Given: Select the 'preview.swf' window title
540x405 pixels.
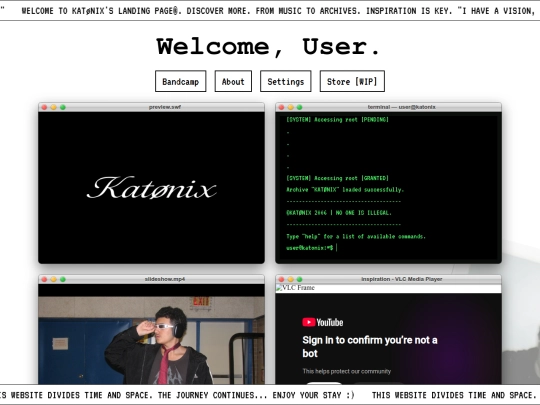Looking at the screenshot, I should click(165, 107).
